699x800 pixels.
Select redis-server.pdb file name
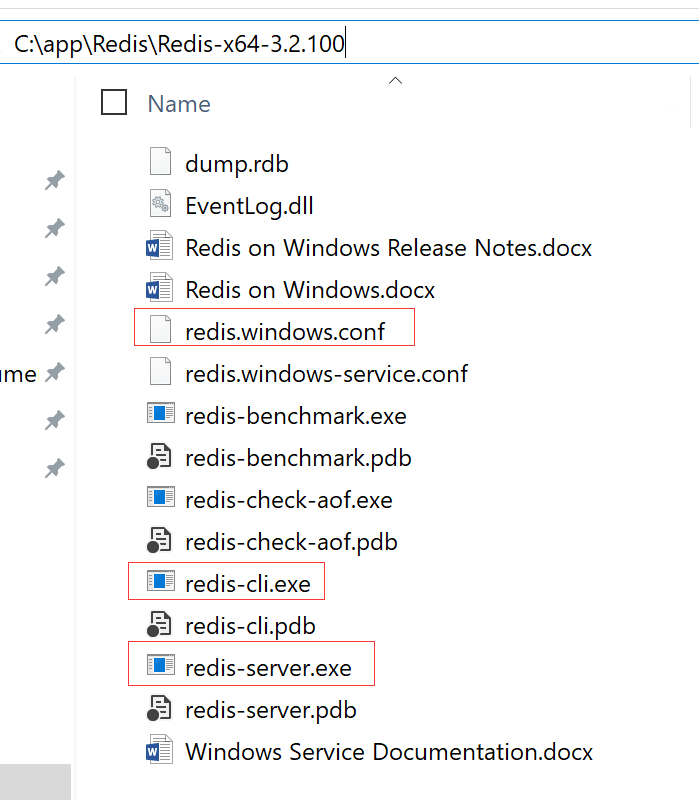pos(271,710)
